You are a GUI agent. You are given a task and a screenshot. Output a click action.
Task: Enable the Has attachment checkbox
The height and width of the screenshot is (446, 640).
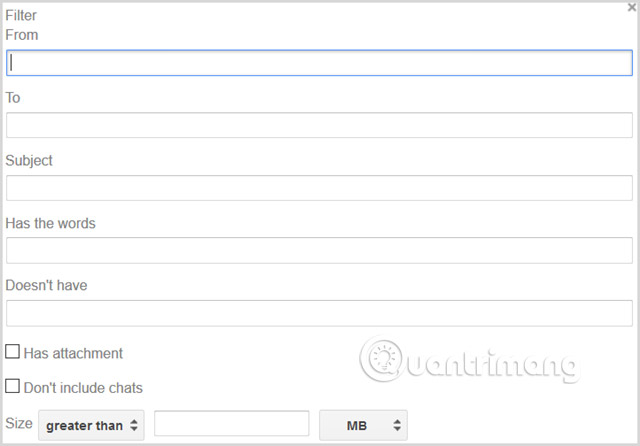click(13, 352)
